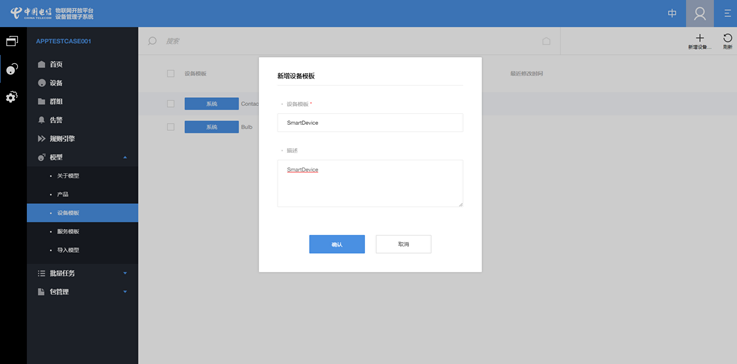
Task: Click the search magnifier icon
Action: (152, 41)
